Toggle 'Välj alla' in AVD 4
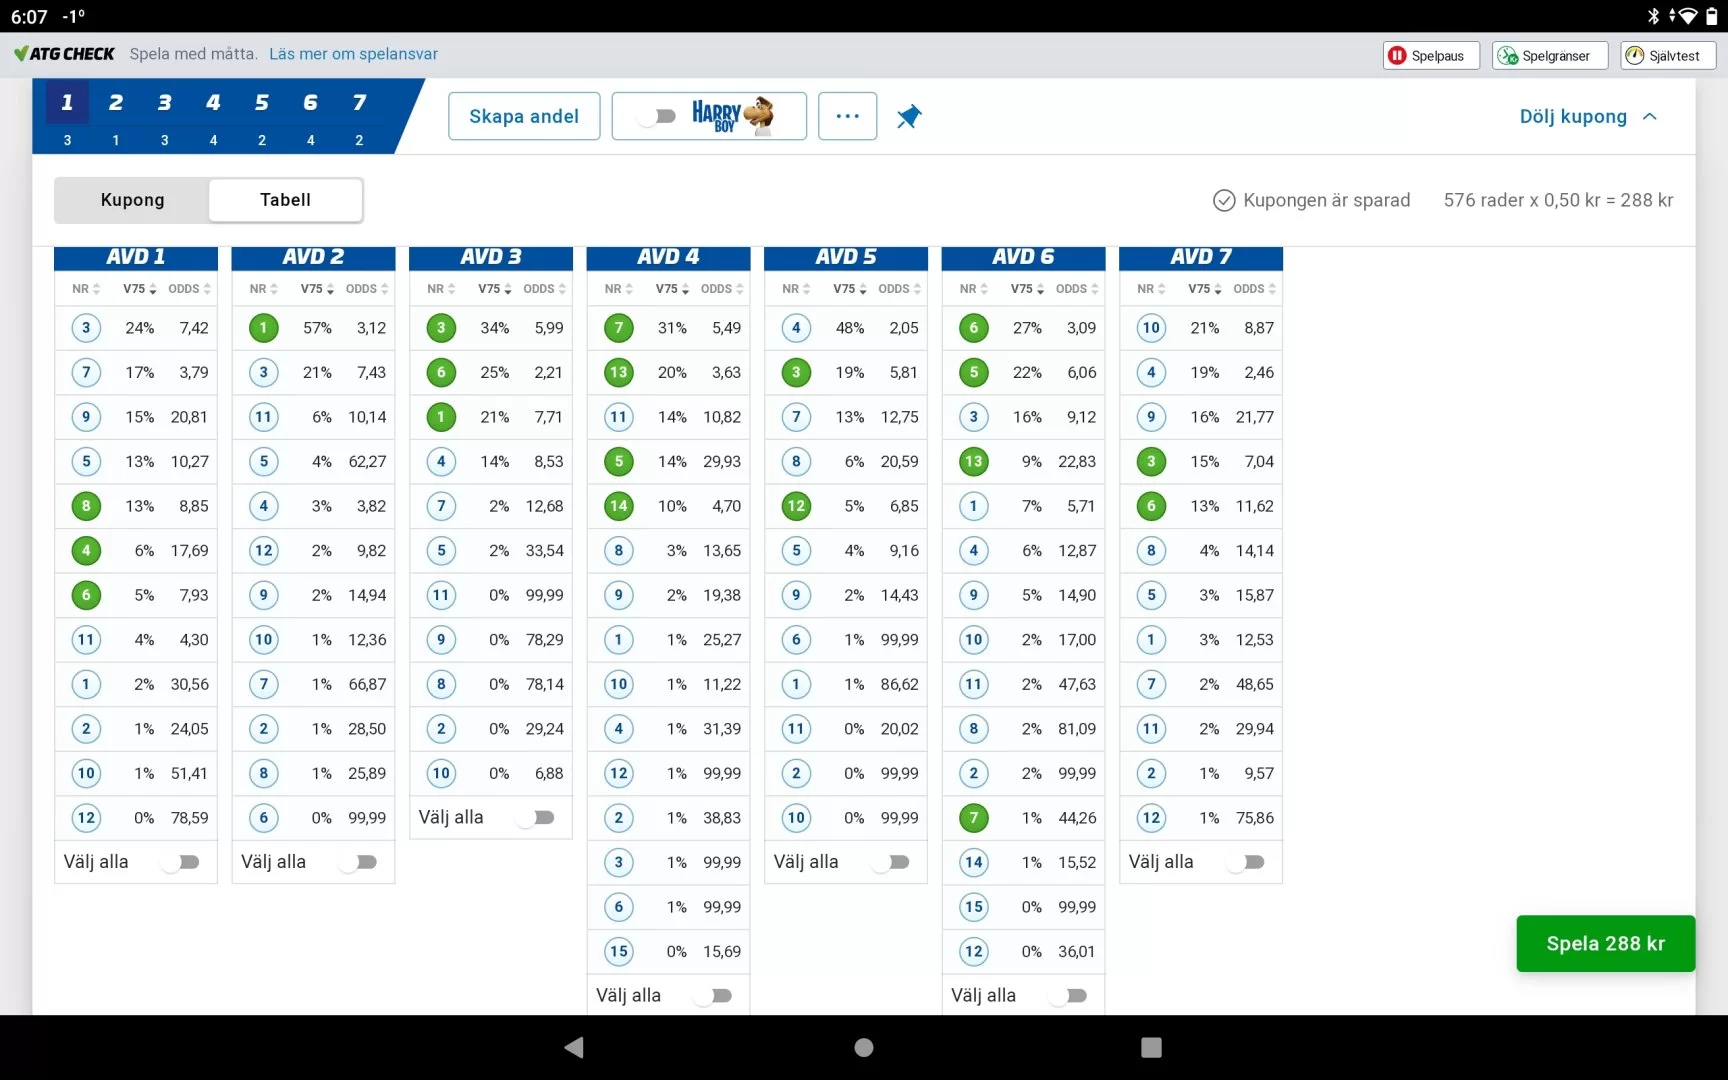Screen dimensions: 1728x1080 (x=715, y=995)
